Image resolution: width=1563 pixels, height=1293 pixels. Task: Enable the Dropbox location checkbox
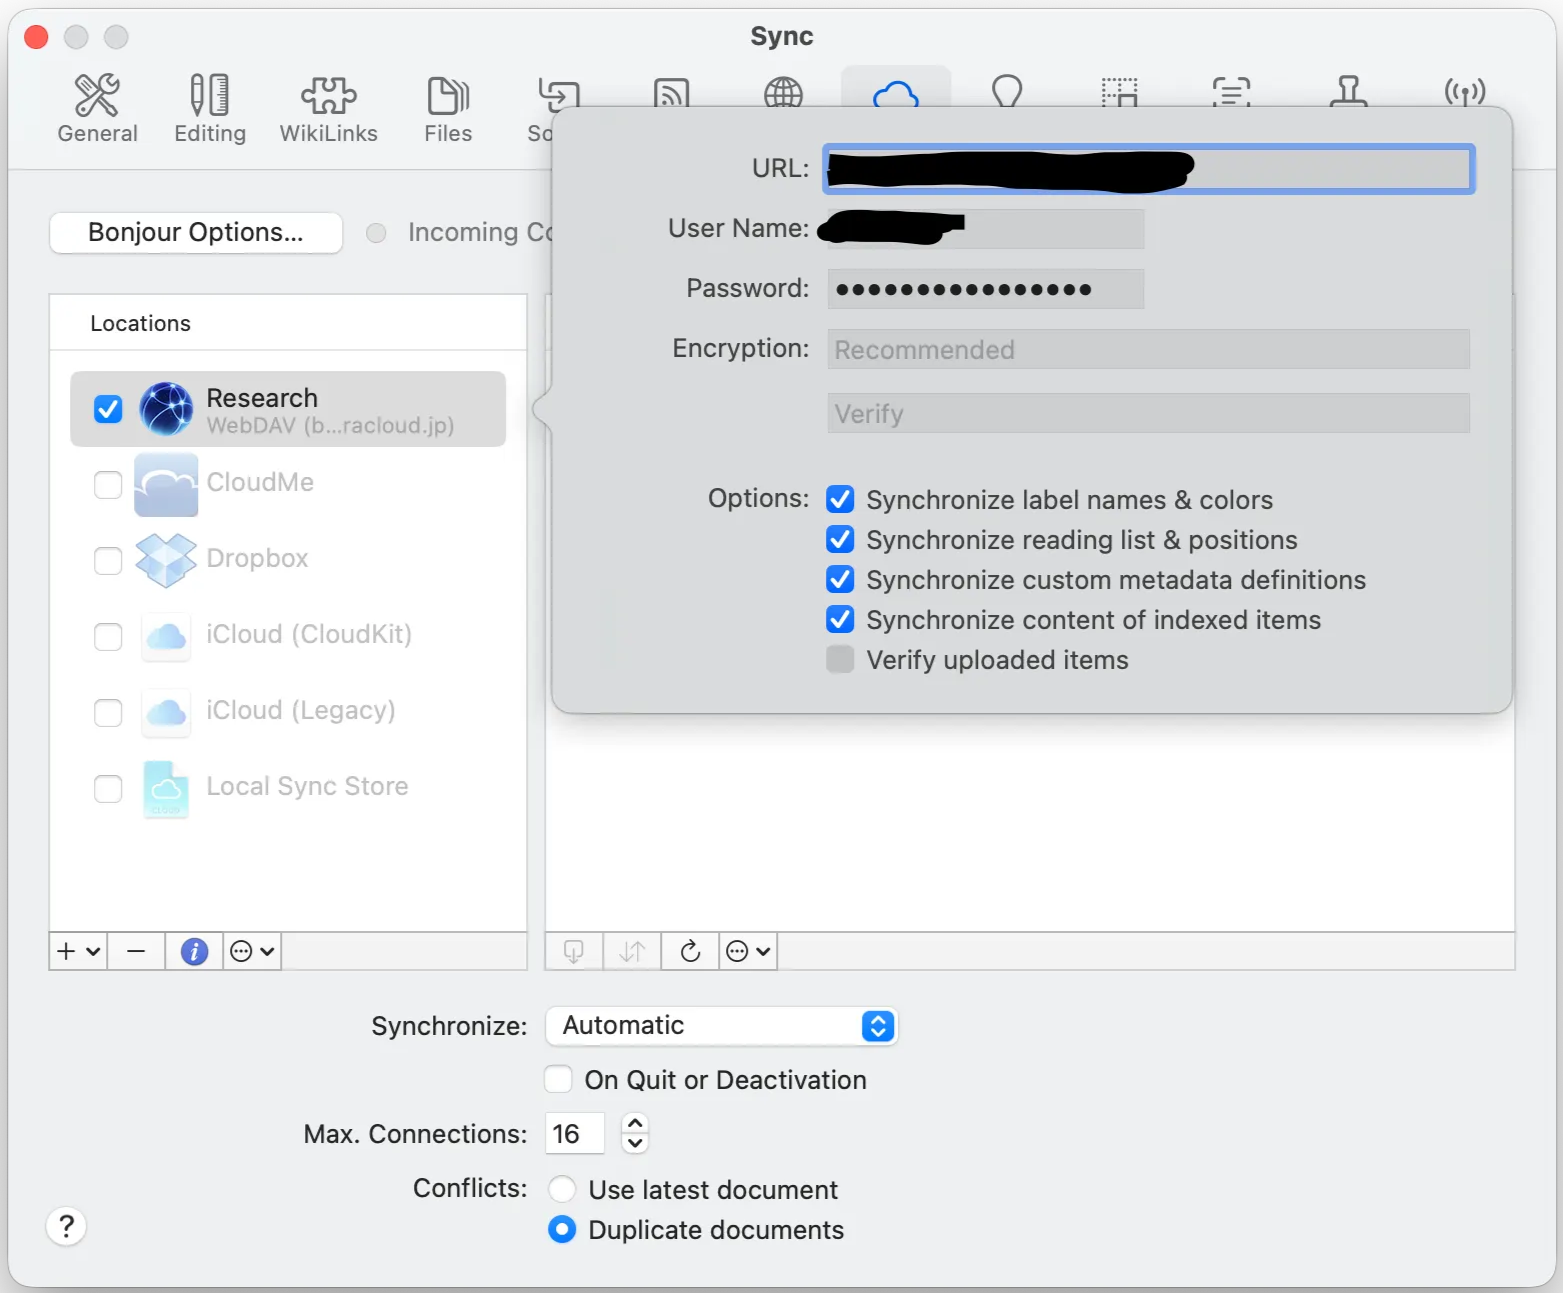pos(108,560)
